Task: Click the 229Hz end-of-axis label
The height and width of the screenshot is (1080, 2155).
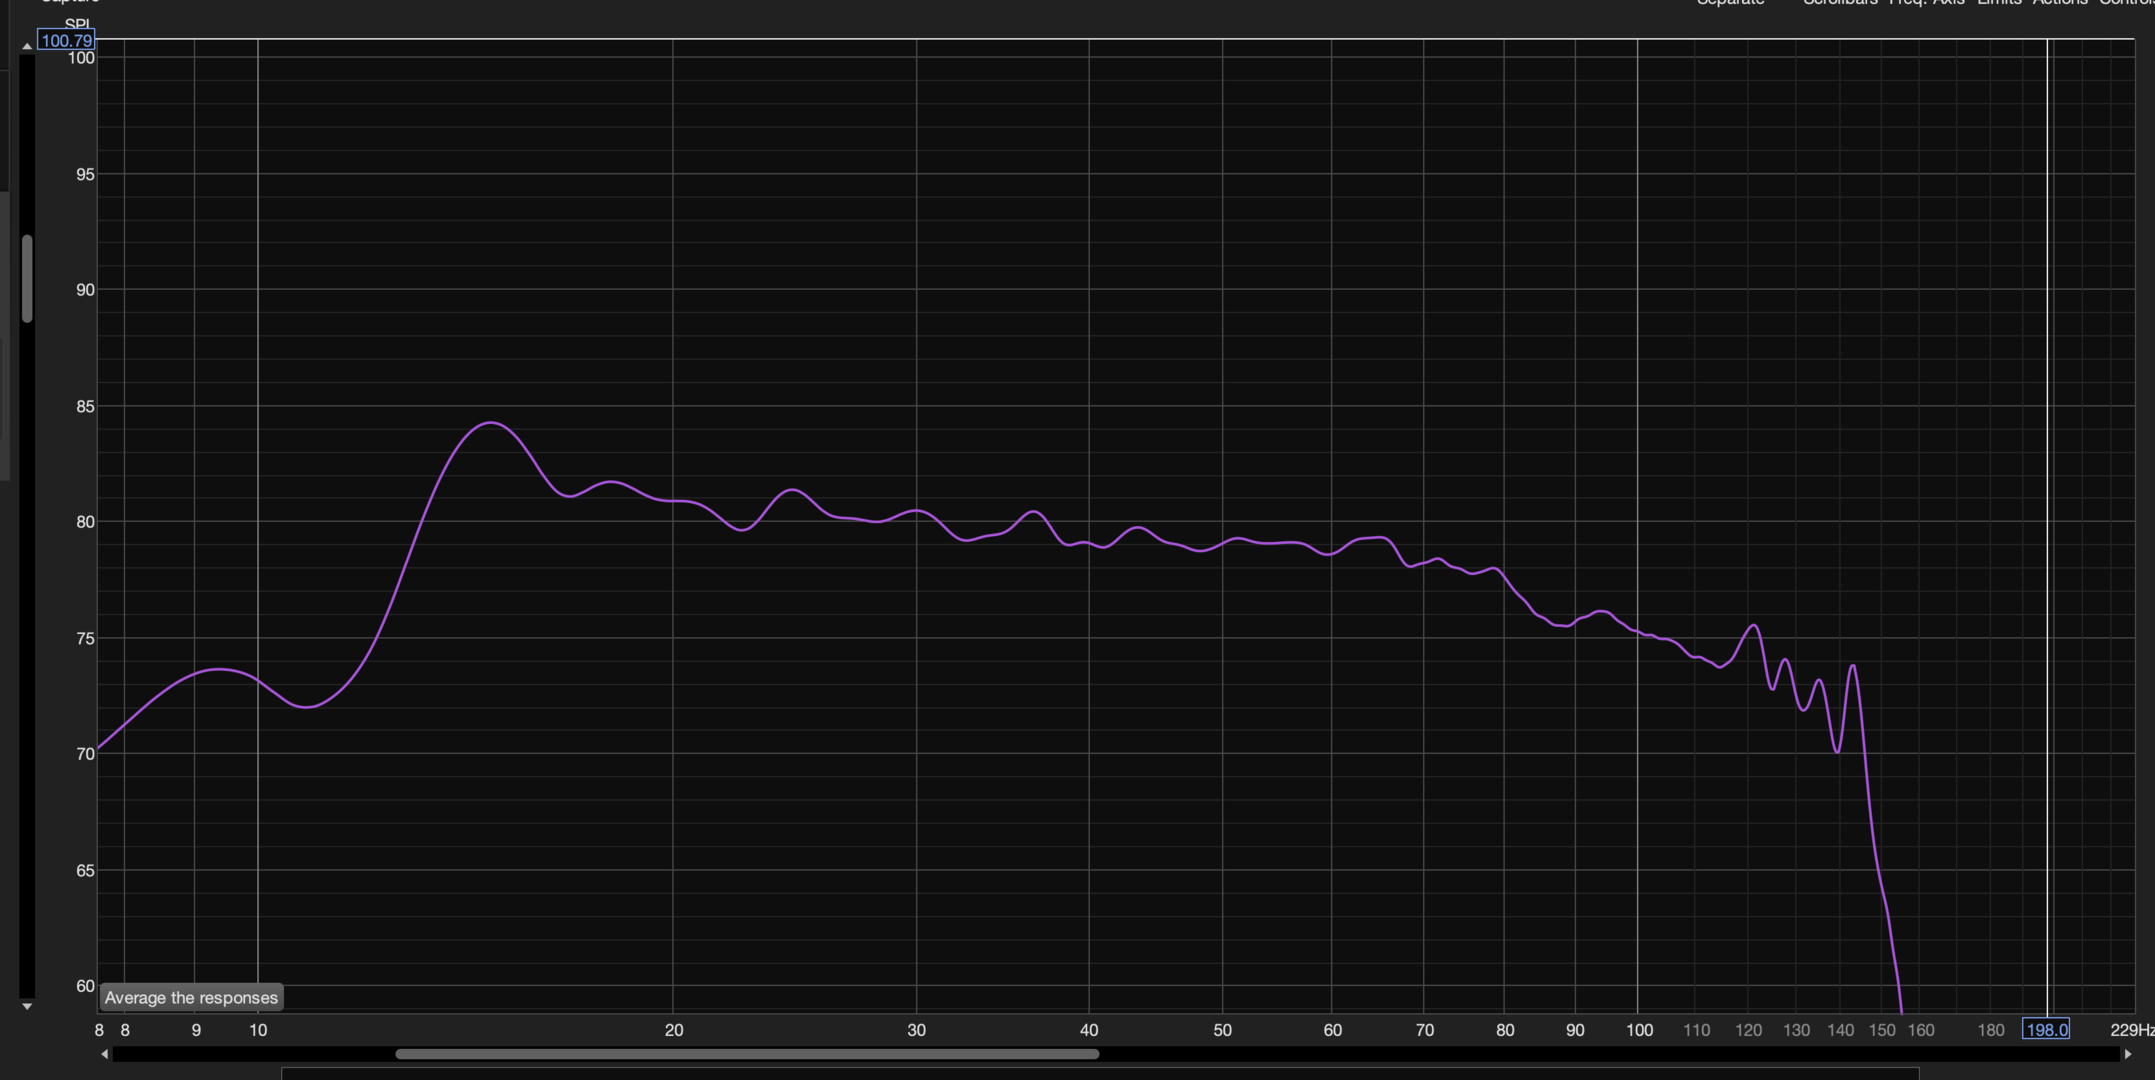Action: [x=2131, y=1029]
